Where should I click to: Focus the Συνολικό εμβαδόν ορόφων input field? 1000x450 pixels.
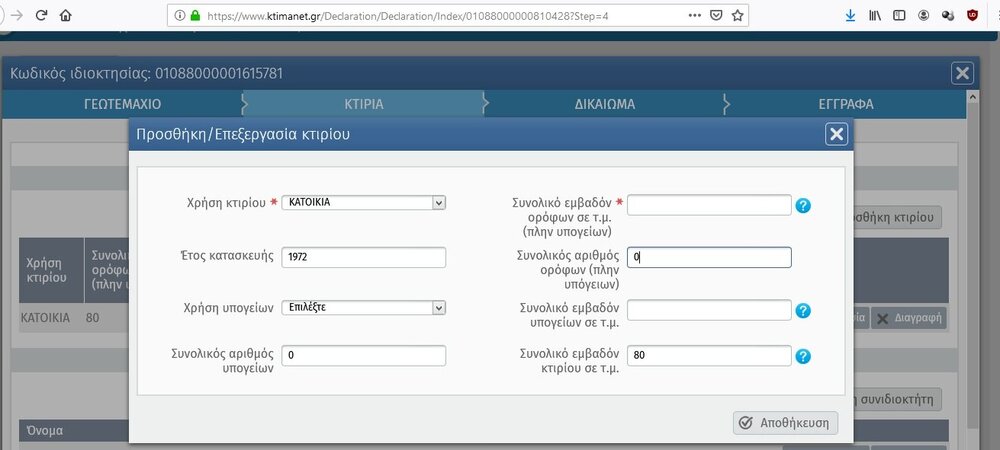[x=709, y=205]
